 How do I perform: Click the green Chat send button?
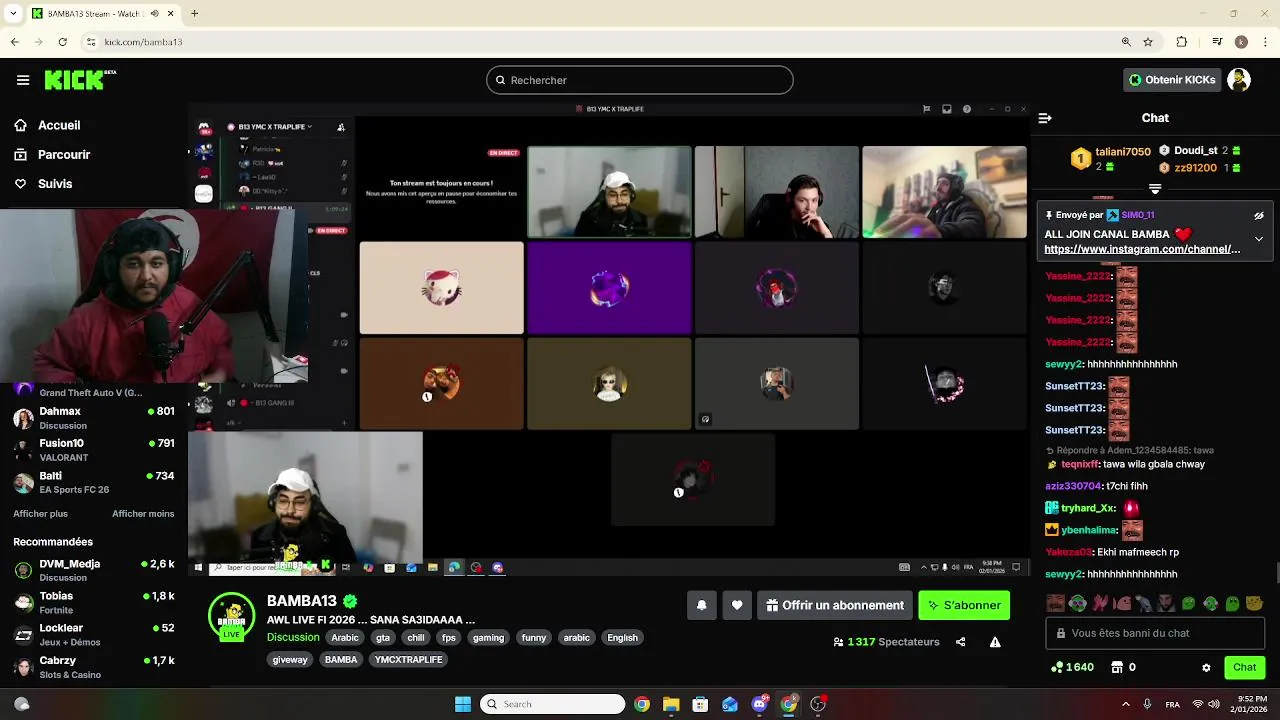(x=1244, y=667)
